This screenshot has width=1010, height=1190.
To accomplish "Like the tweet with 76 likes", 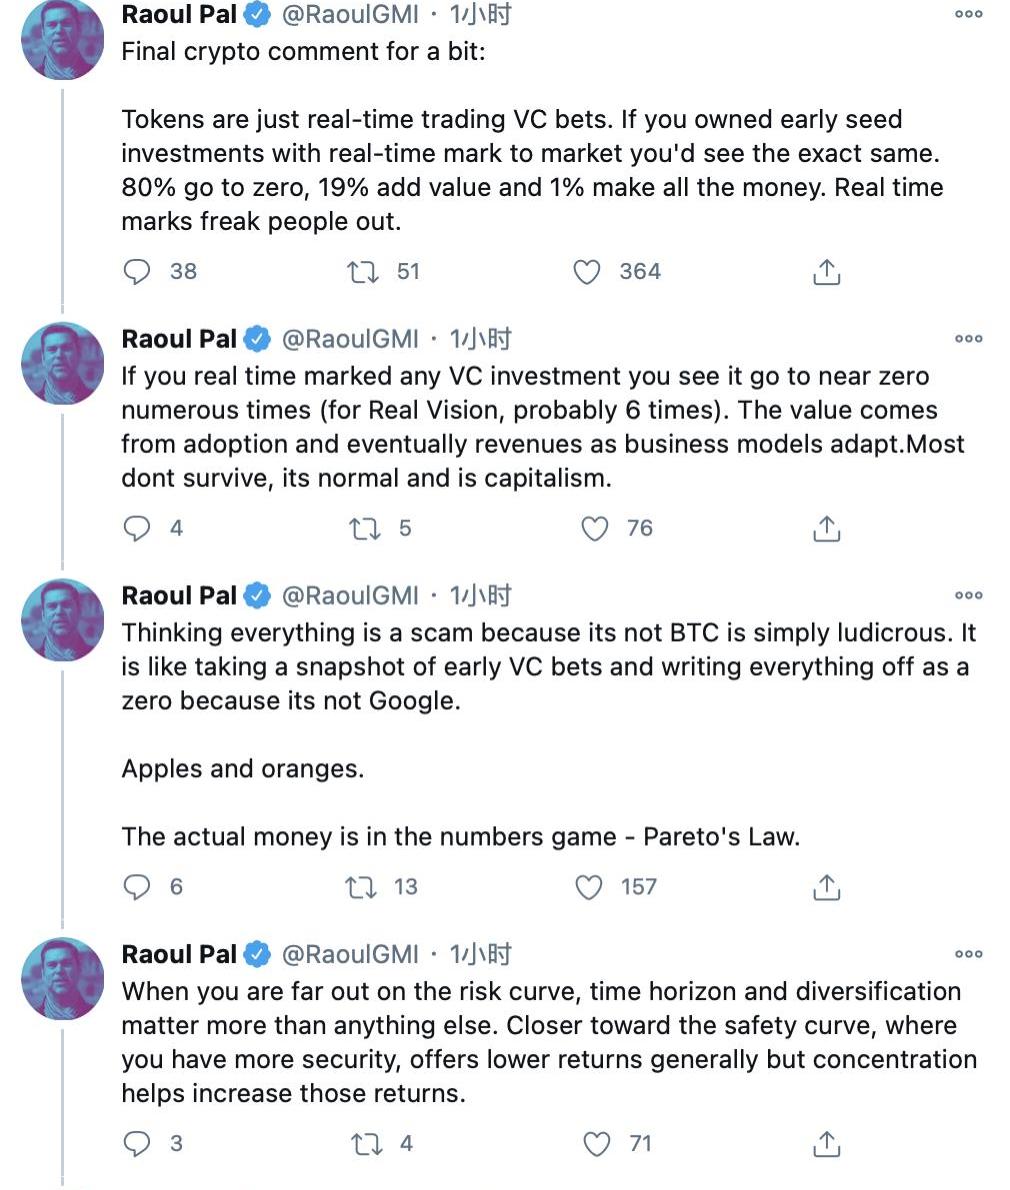I will click(x=595, y=528).
